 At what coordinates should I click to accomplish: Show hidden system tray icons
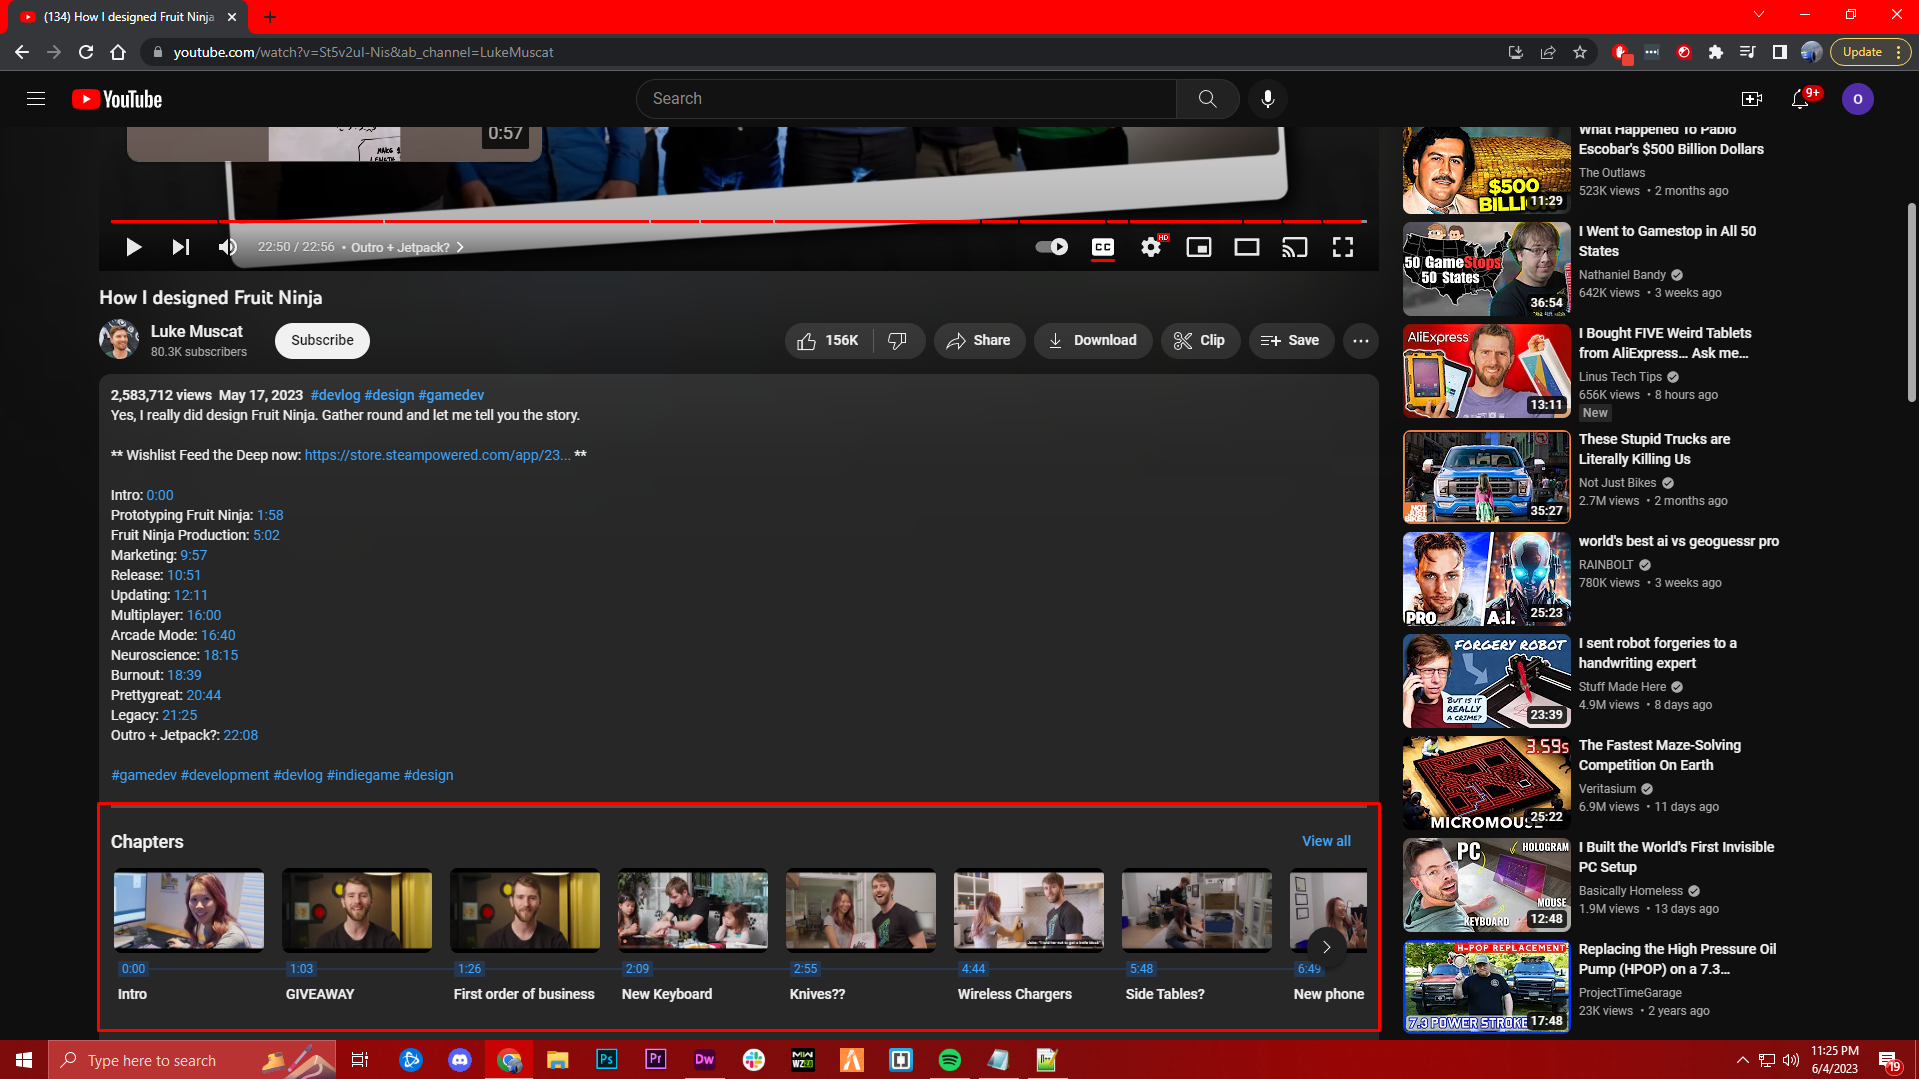1742,1060
